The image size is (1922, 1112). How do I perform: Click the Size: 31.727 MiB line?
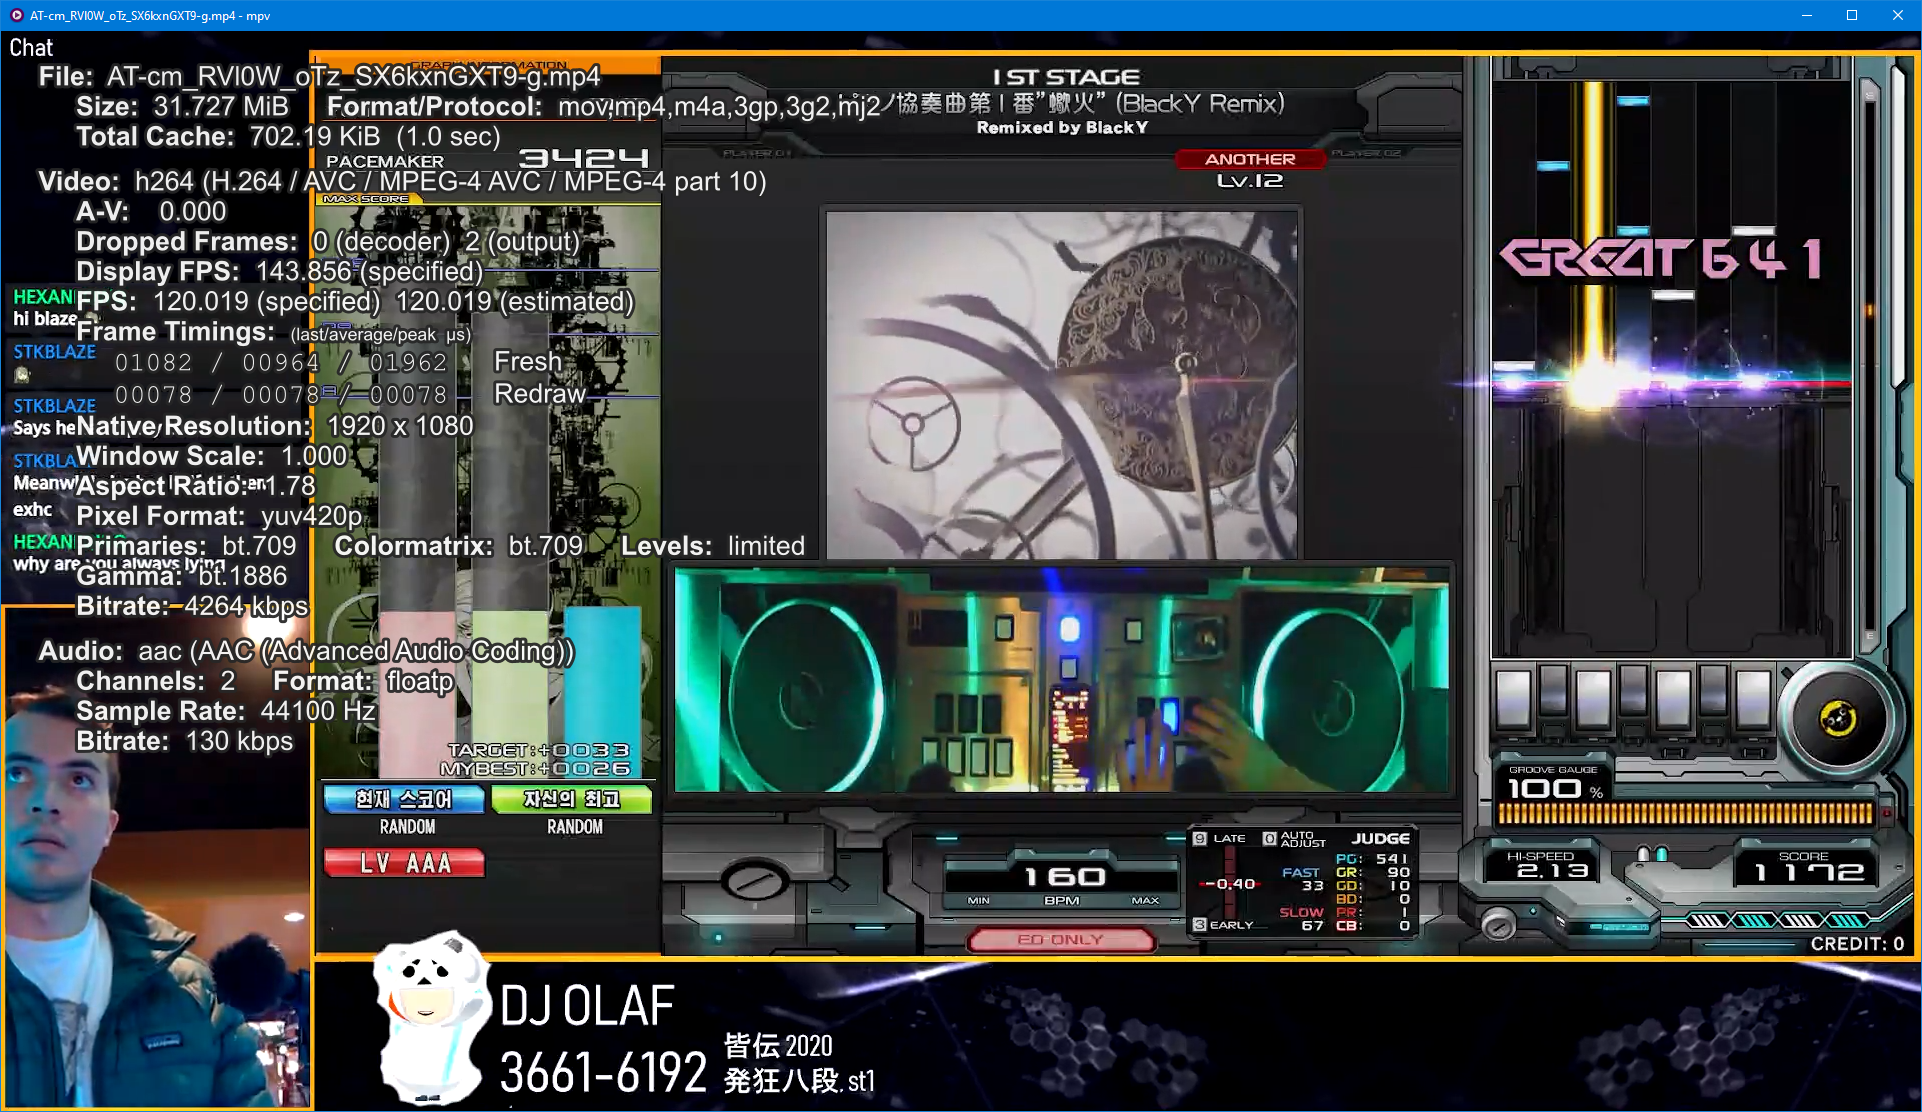[x=182, y=106]
